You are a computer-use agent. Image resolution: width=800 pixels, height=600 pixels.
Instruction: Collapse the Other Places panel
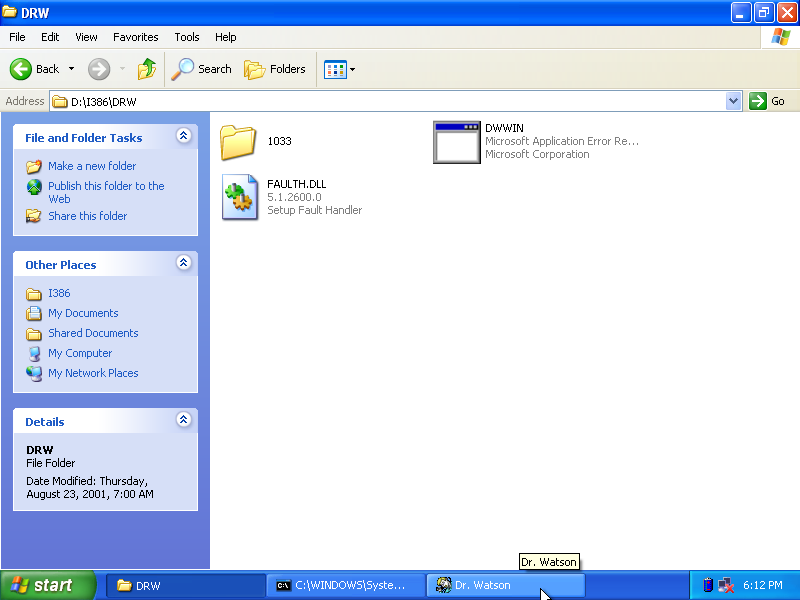184,263
